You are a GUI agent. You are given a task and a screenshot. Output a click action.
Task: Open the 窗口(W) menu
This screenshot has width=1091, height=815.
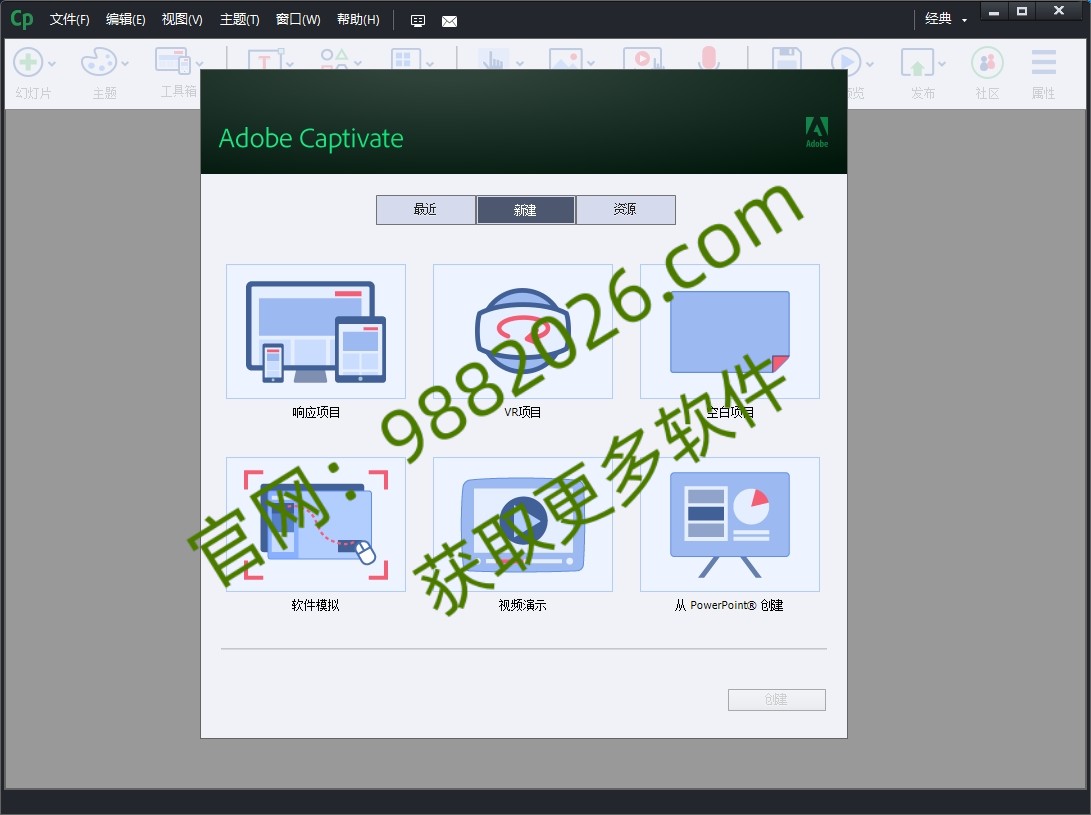298,19
